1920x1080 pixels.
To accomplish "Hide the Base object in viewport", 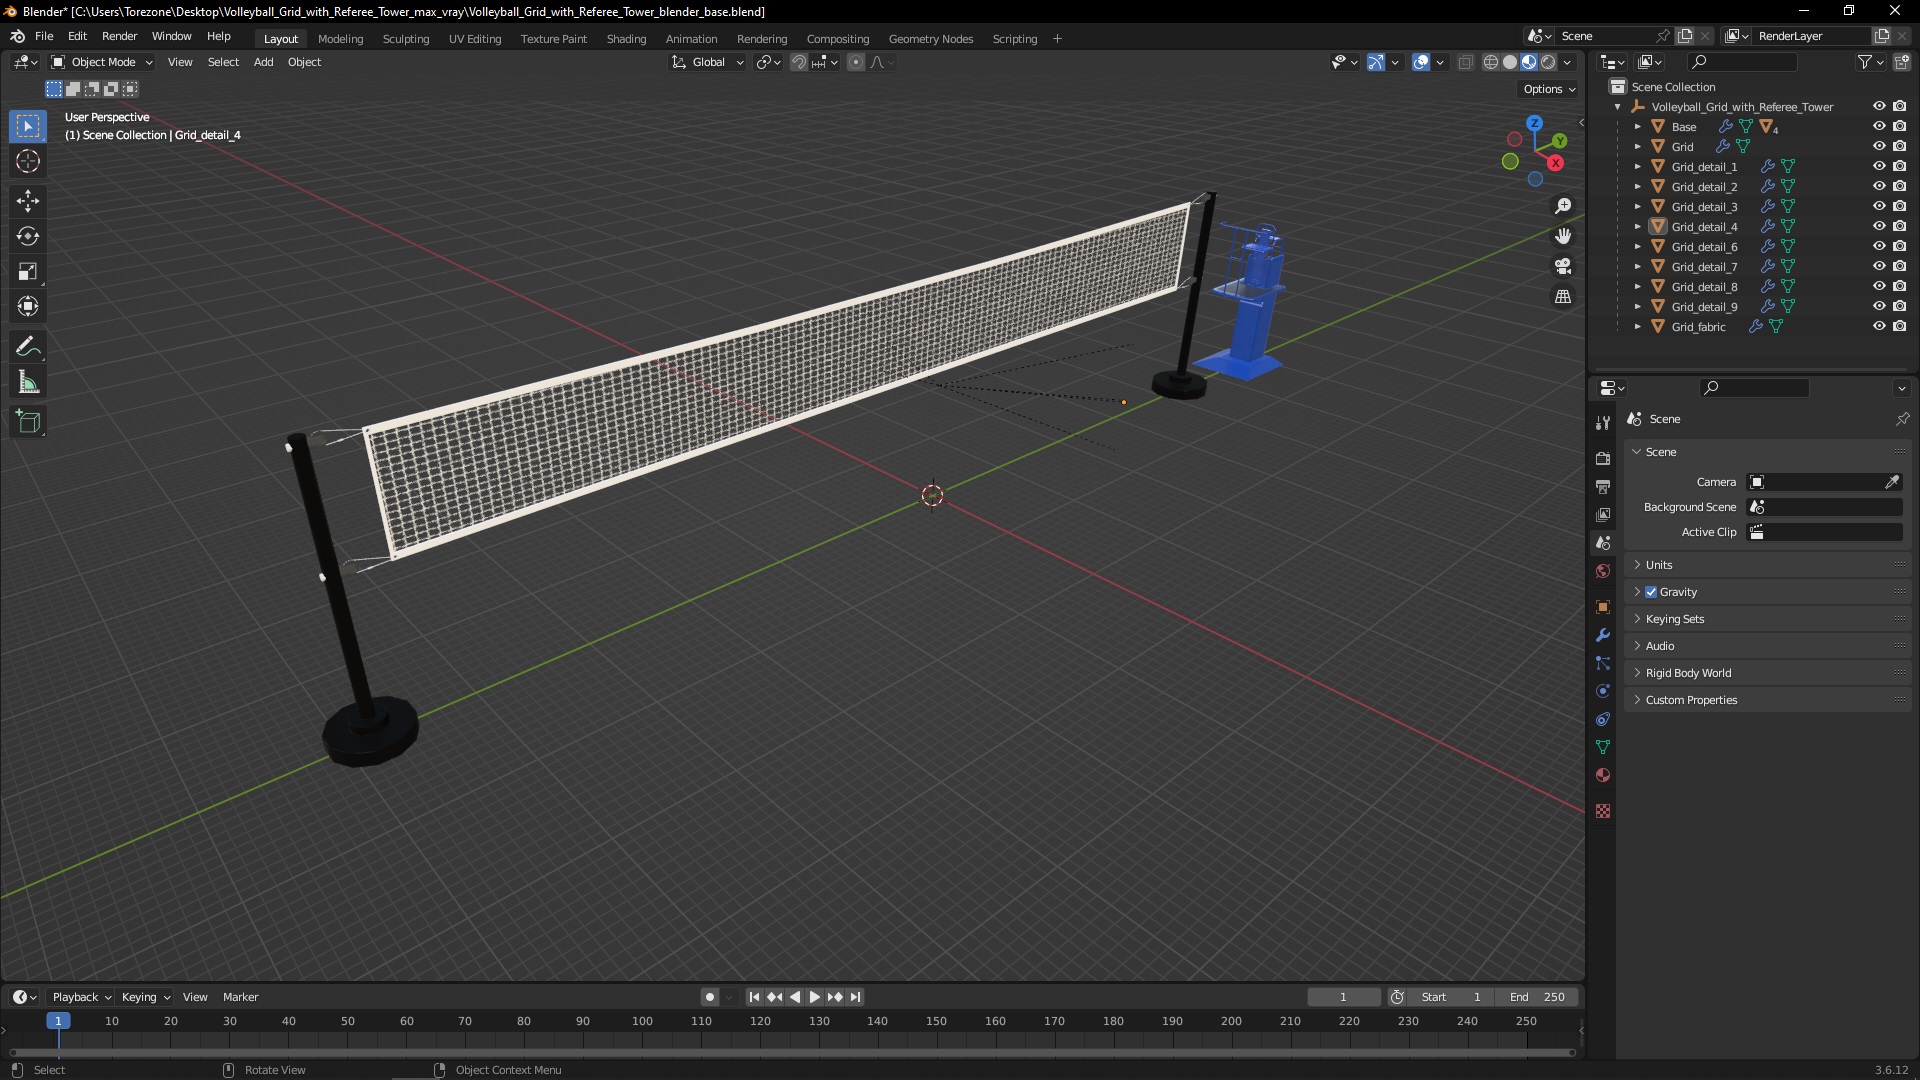I will [x=1879, y=126].
